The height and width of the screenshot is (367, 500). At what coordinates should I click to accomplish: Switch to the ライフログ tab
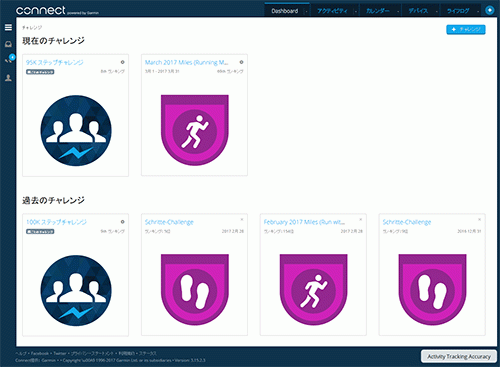tap(458, 11)
